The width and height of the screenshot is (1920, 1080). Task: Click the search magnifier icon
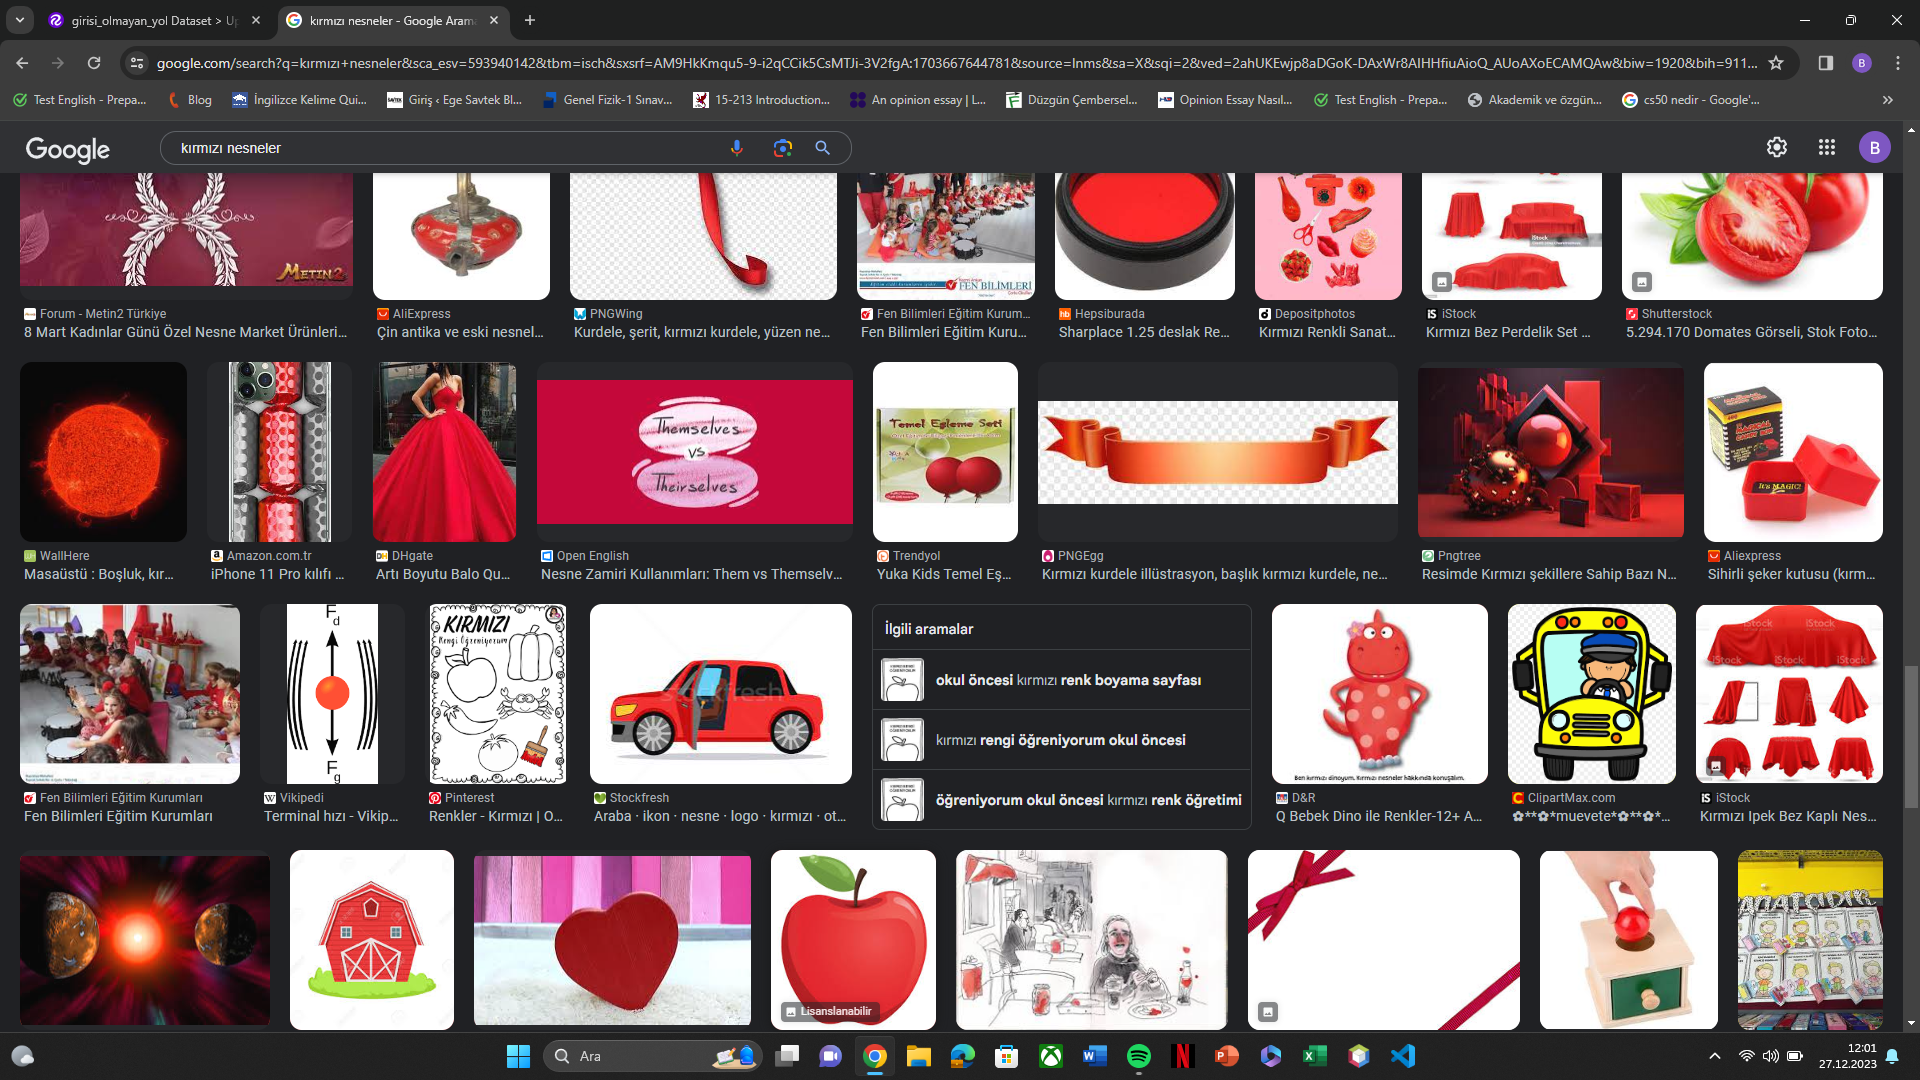point(822,147)
